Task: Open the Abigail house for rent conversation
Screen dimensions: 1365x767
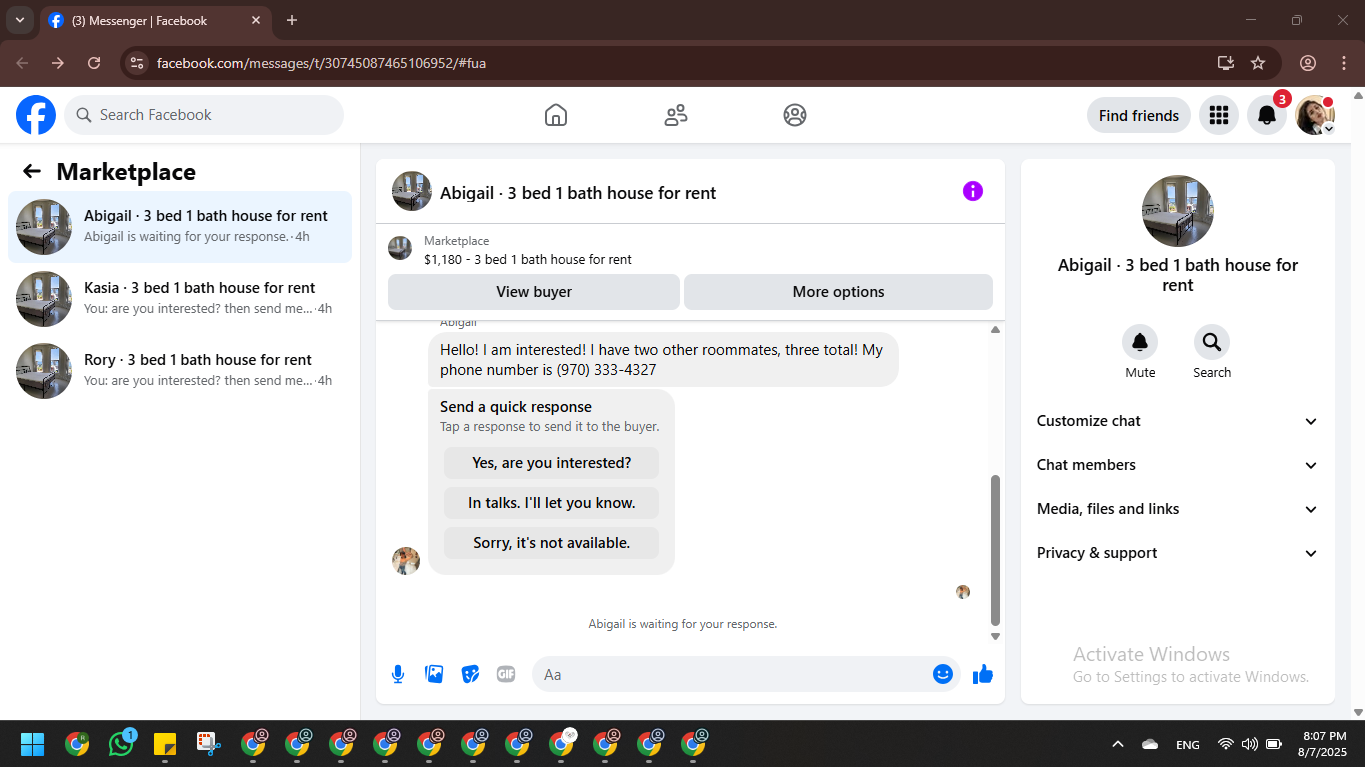Action: pos(180,227)
